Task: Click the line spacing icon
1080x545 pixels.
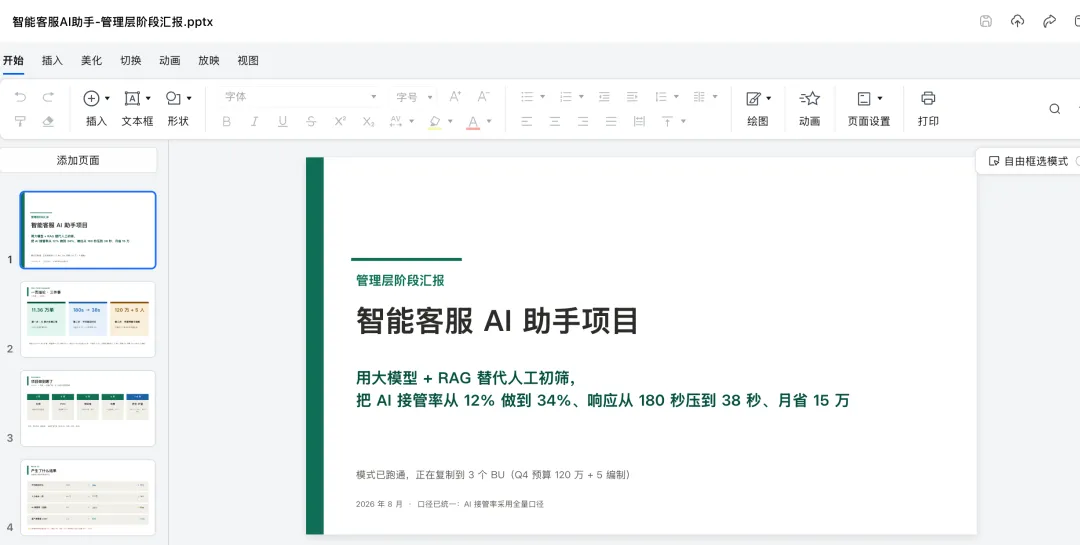Action: pyautogui.click(x=661, y=97)
